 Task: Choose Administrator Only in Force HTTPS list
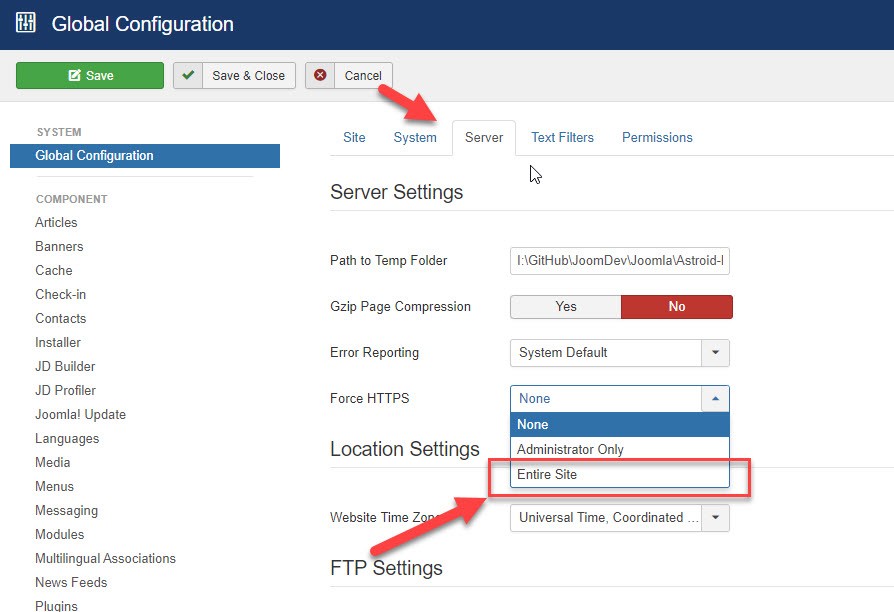pyautogui.click(x=620, y=449)
